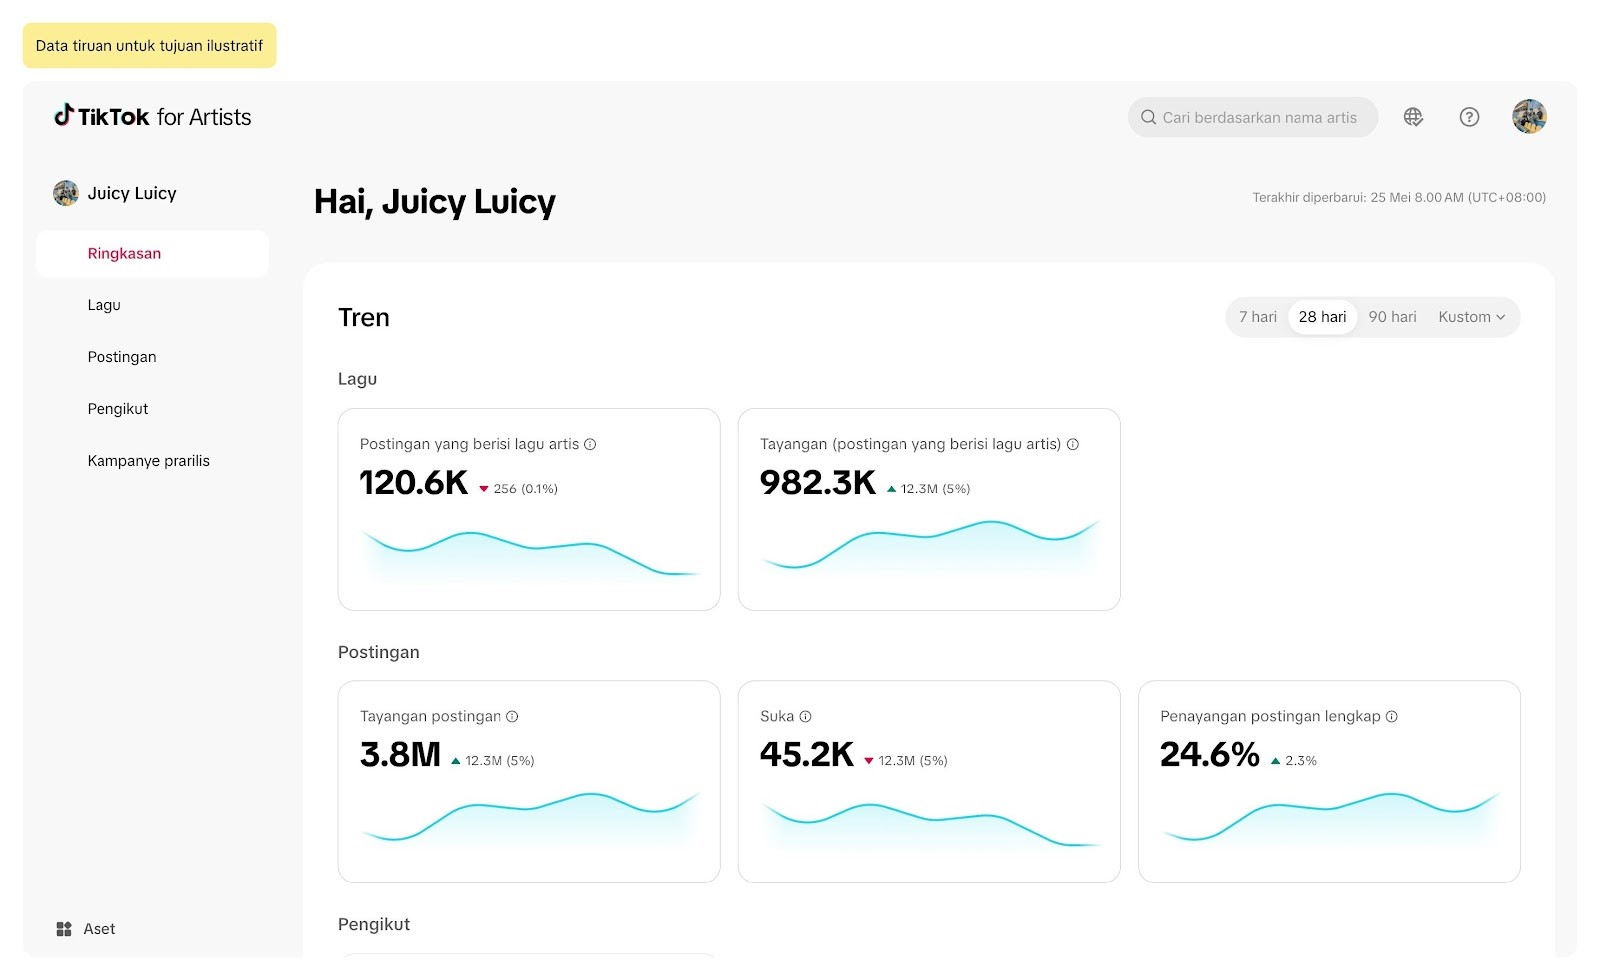Select the 7 hari time range
Viewport: 1600px width, 980px height.
(1257, 317)
